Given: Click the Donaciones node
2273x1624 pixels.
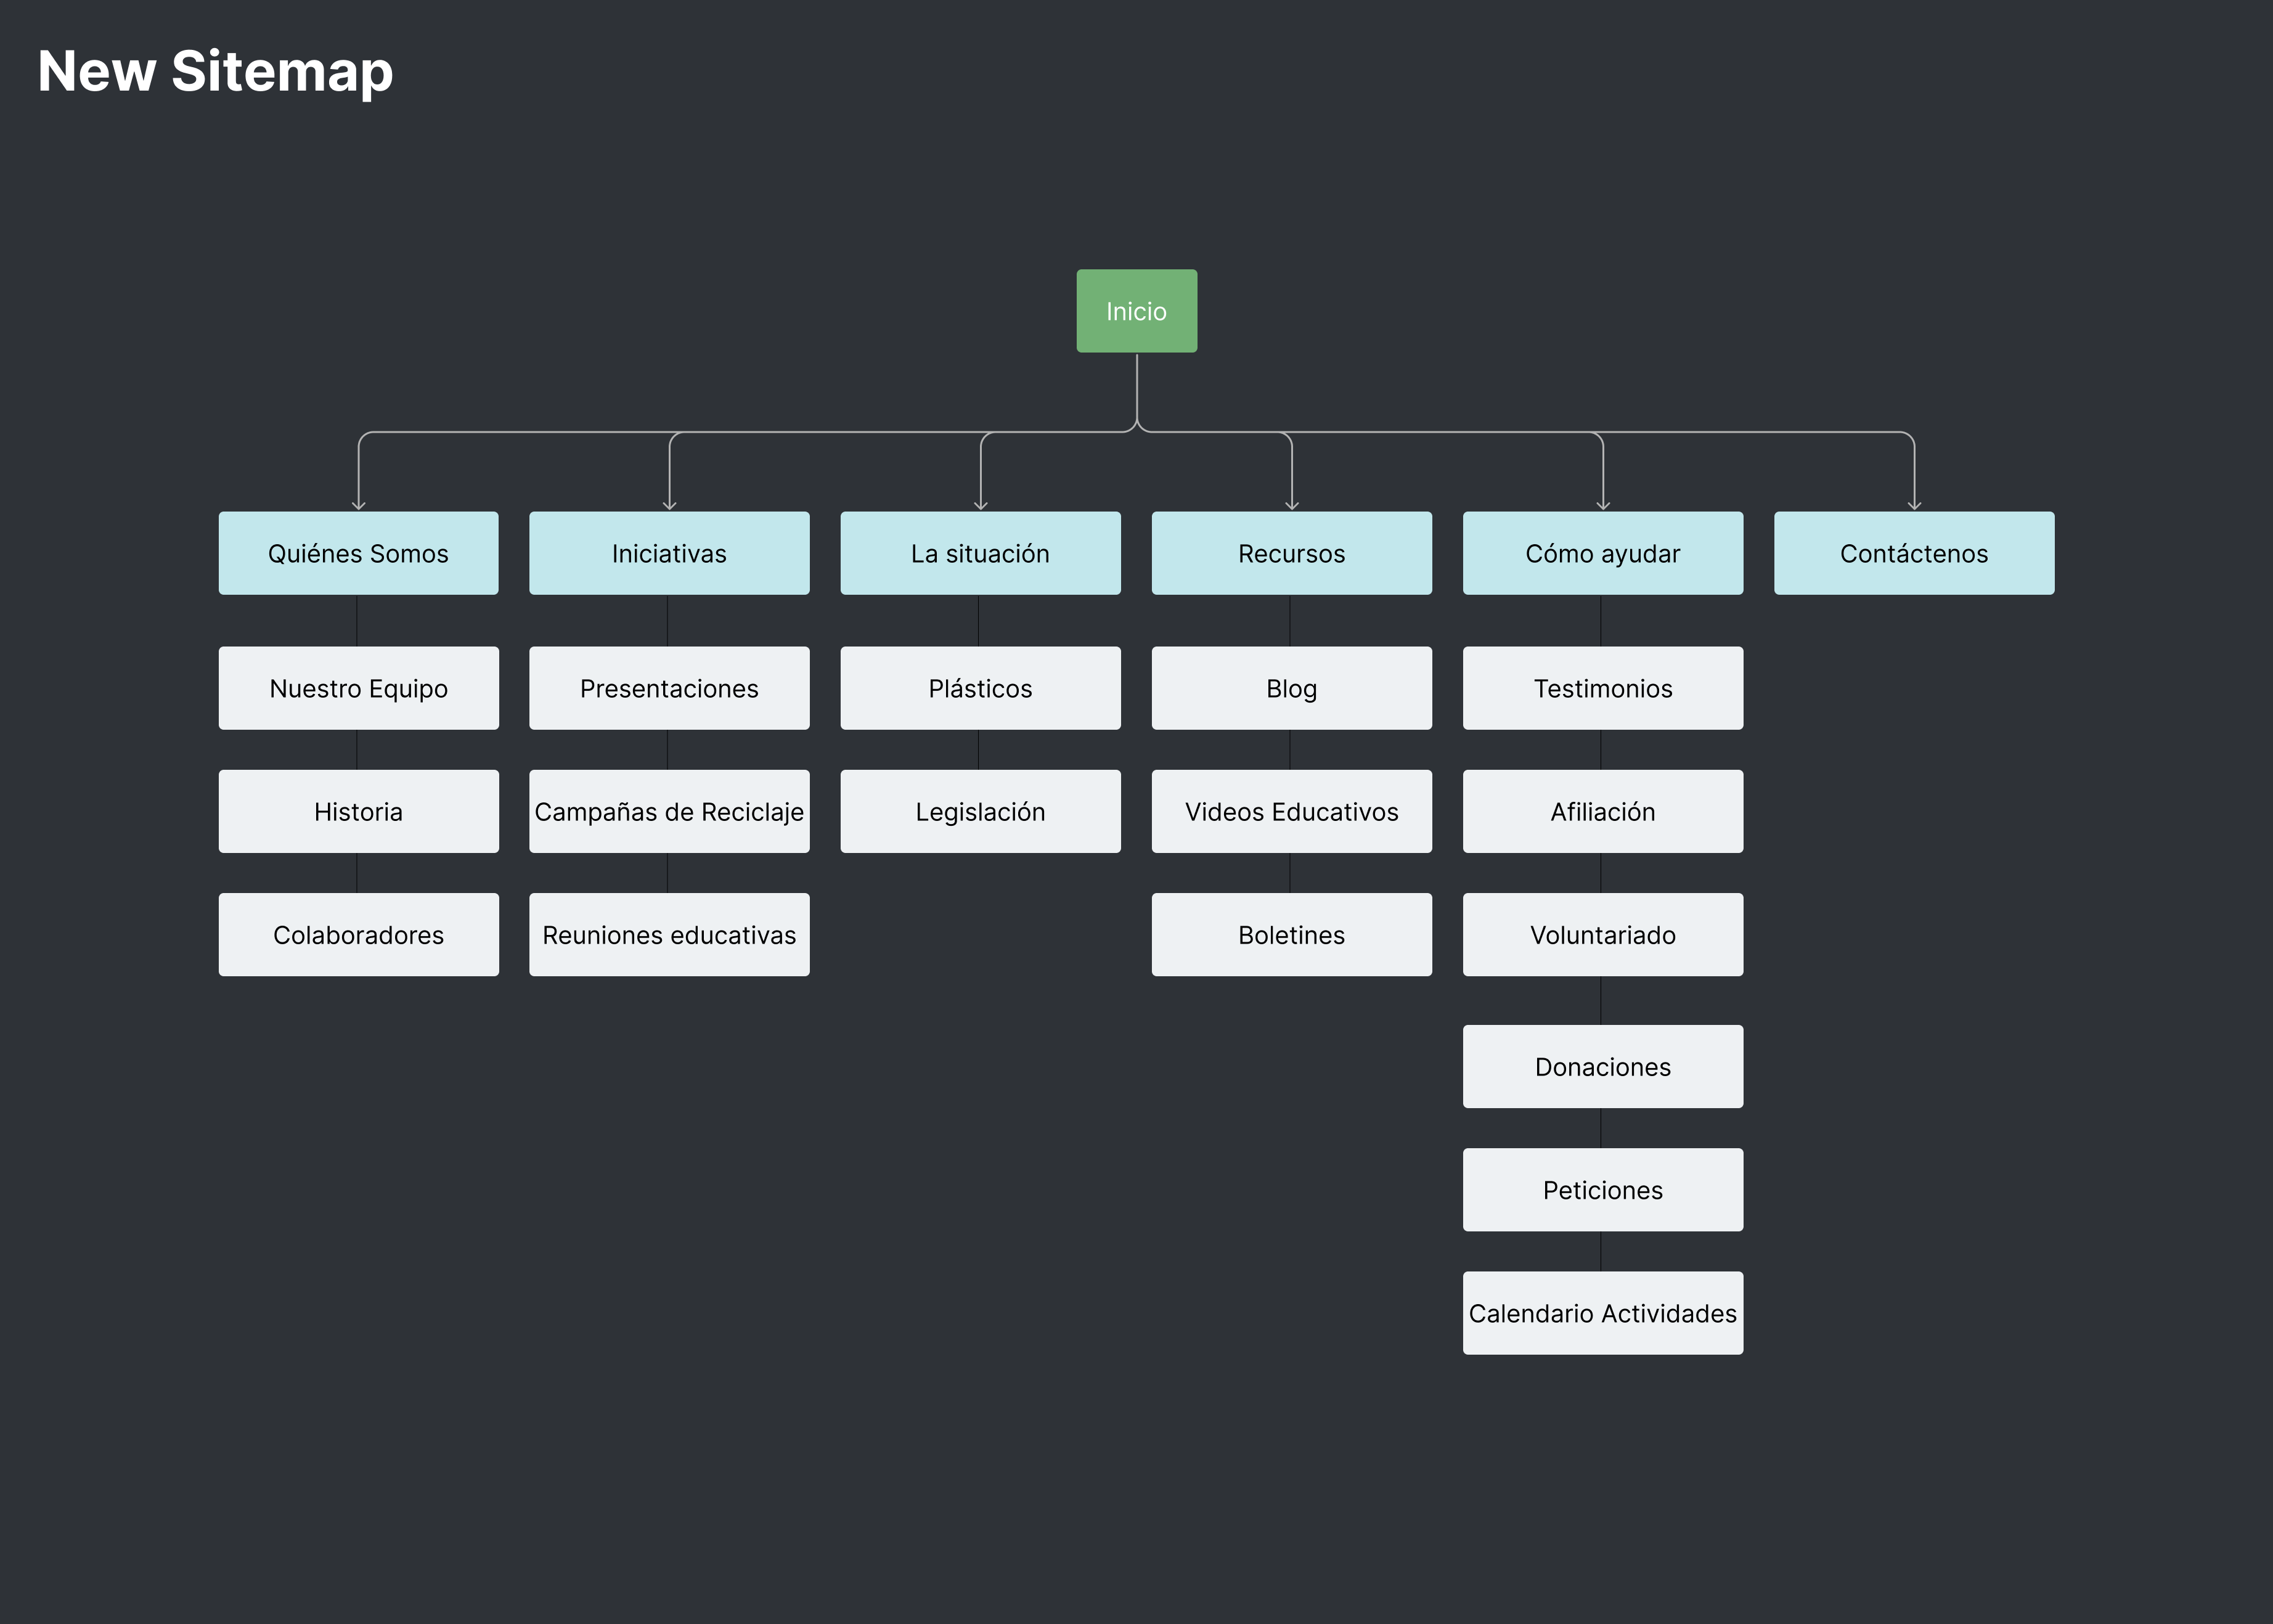Looking at the screenshot, I should [x=1603, y=1066].
